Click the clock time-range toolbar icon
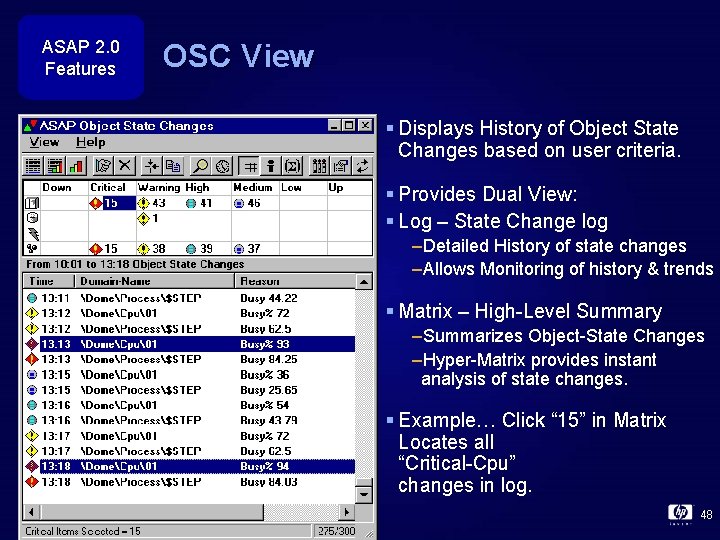 click(222, 166)
